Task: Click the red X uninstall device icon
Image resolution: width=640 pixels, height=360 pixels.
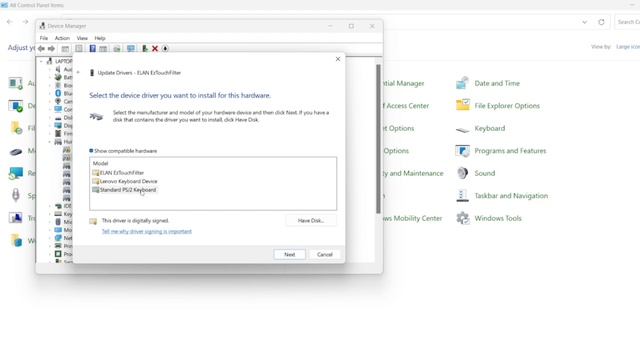Action: click(x=155, y=49)
